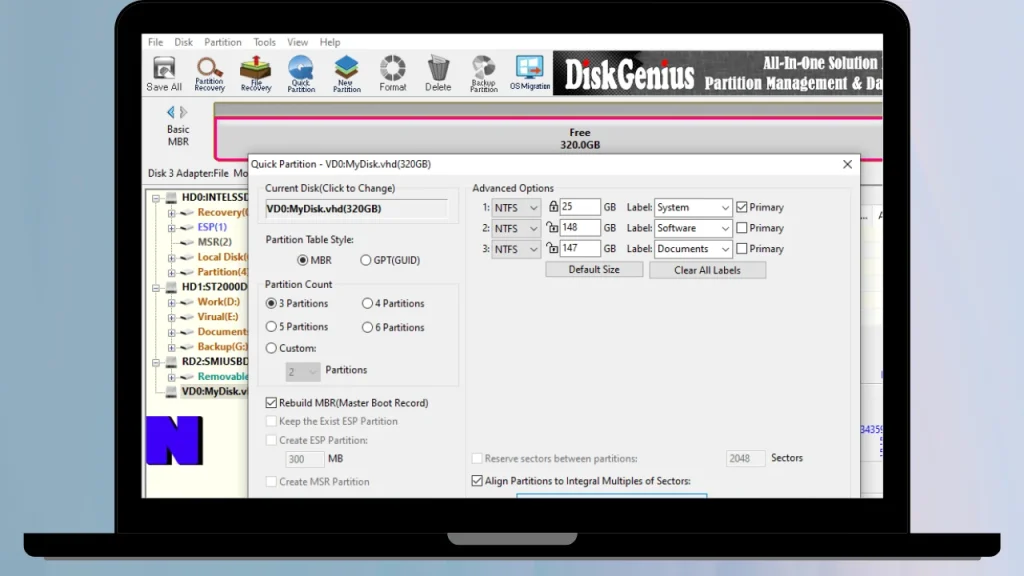
Task: Toggle the size lock icon for partition 3
Action: pyautogui.click(x=552, y=249)
